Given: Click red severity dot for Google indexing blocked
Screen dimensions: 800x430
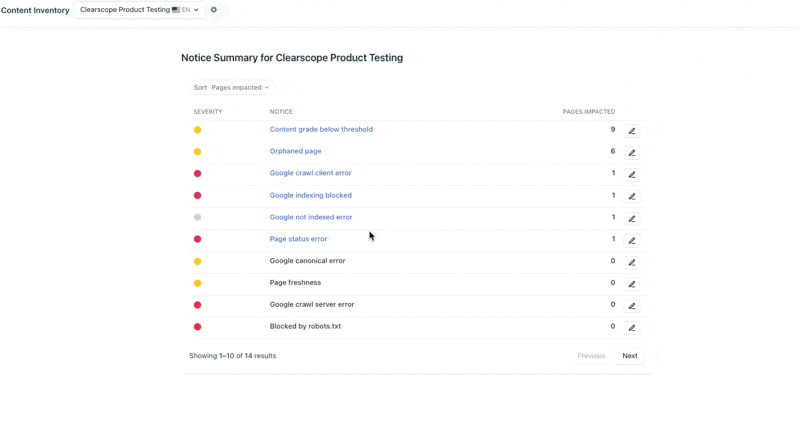Looking at the screenshot, I should 197,195.
